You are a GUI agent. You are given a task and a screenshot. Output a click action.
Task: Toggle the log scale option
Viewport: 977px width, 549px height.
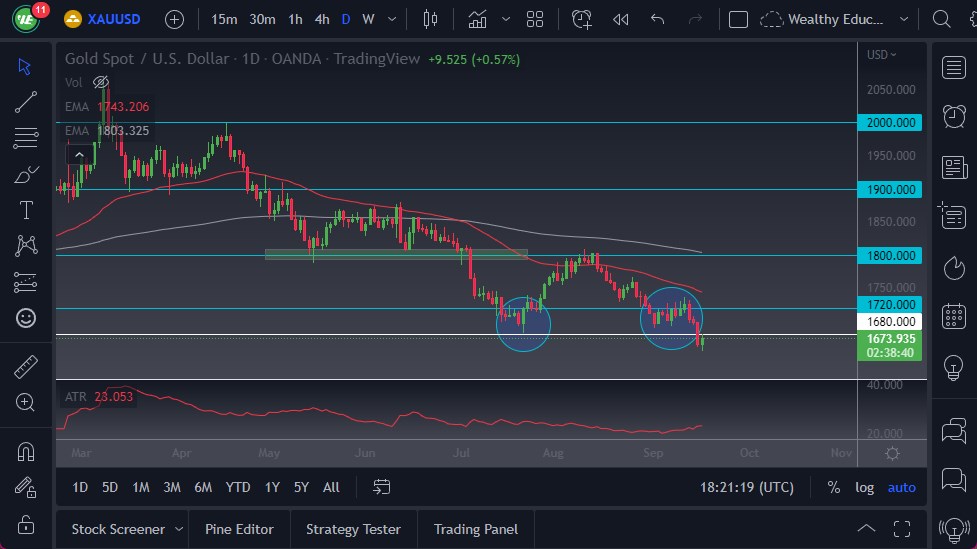pyautogui.click(x=864, y=487)
